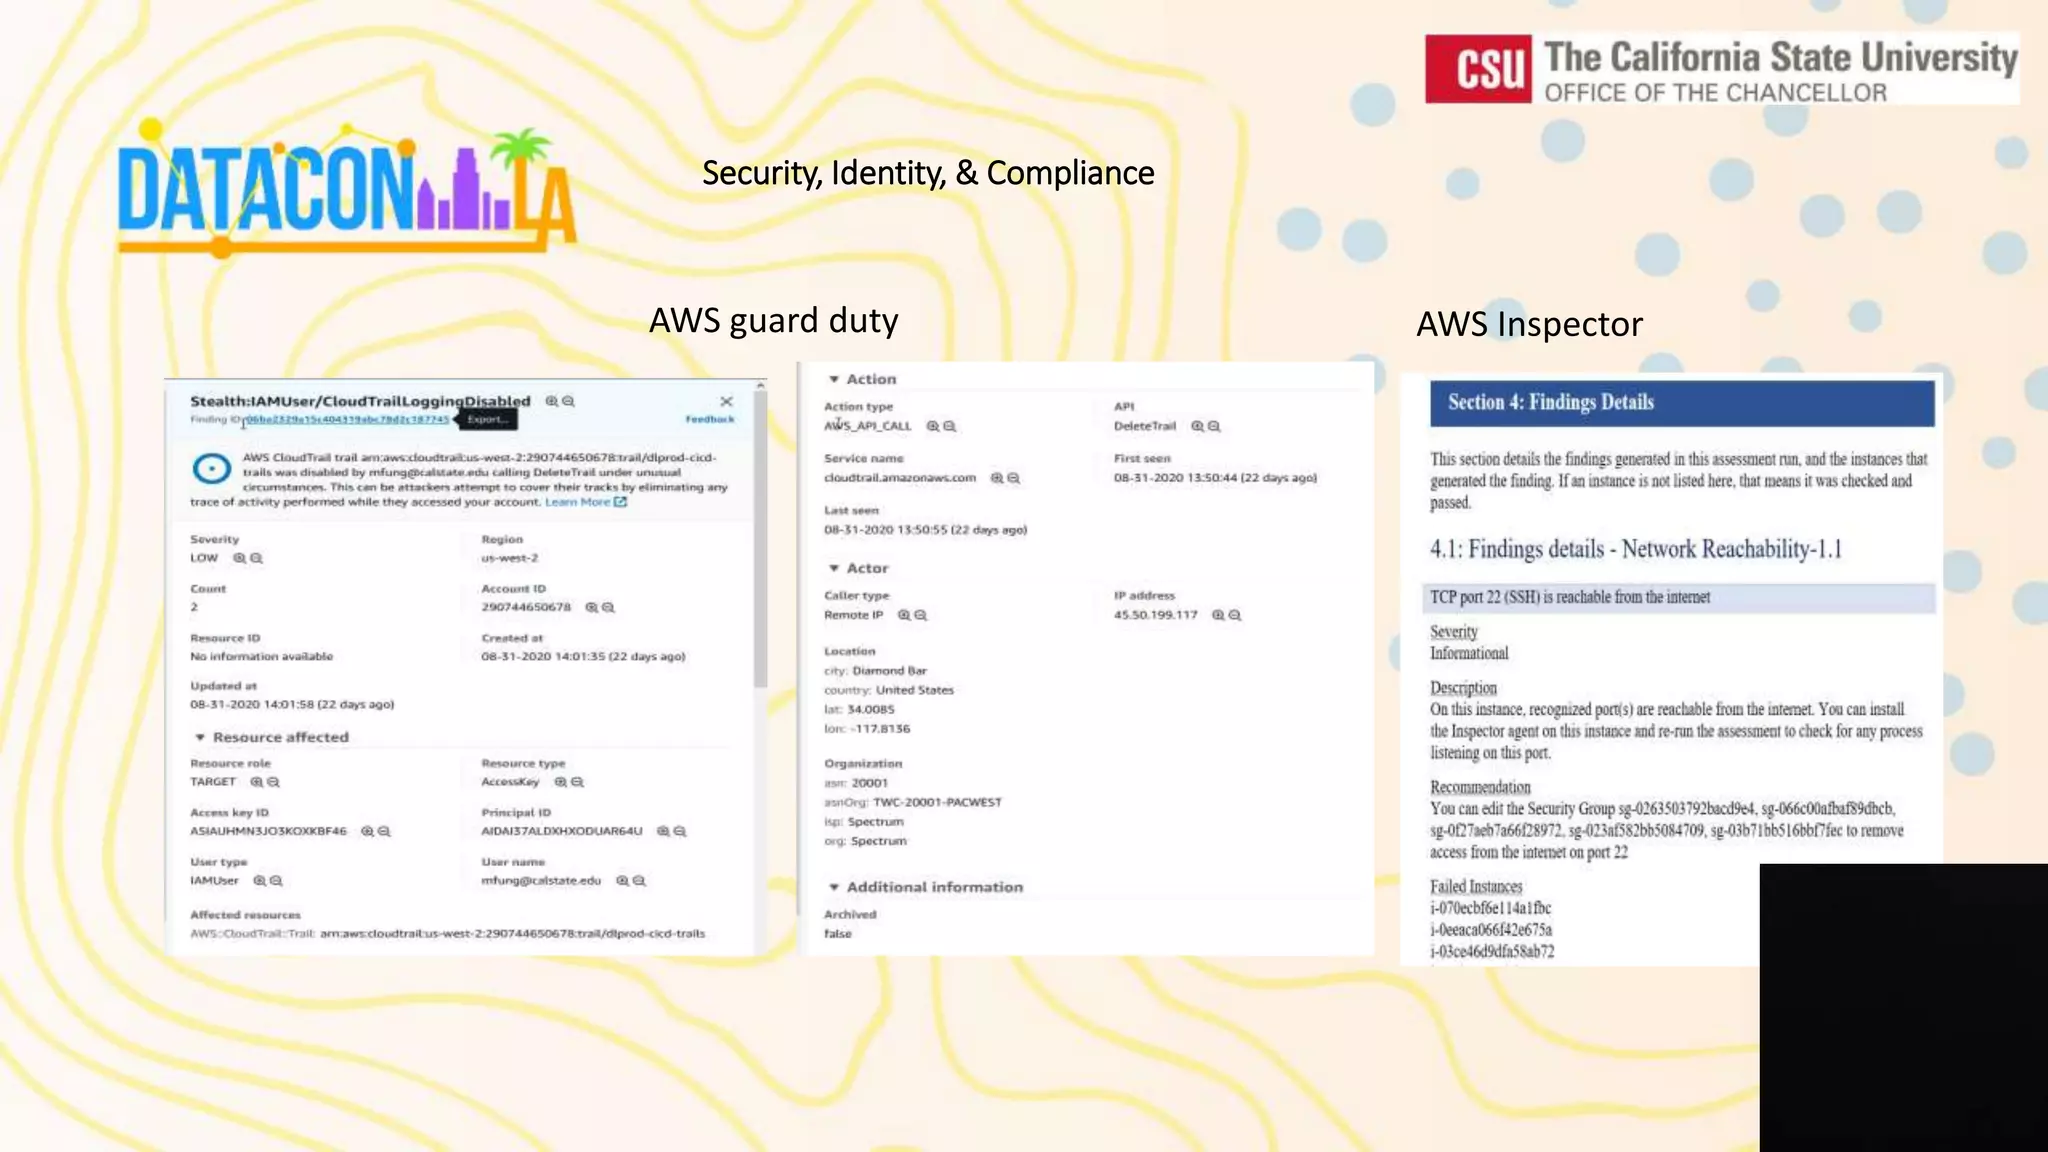The height and width of the screenshot is (1152, 2048).
Task: Click the 'Security, Identity, & Compliance' title
Action: click(928, 173)
